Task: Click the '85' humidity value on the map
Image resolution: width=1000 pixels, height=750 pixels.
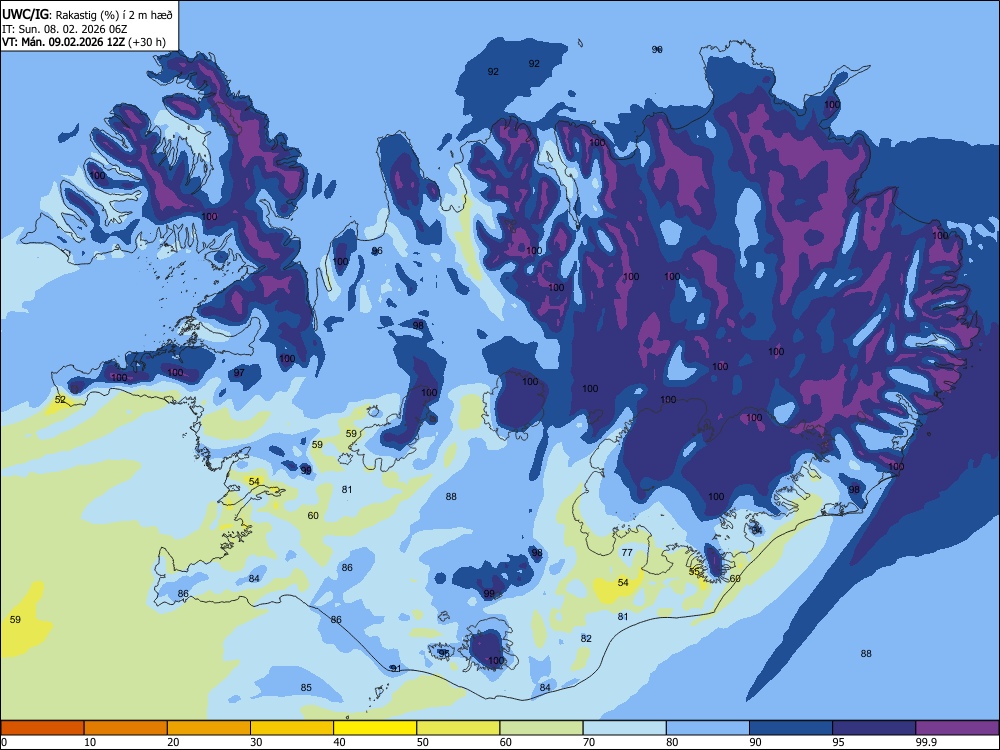Action: point(306,687)
